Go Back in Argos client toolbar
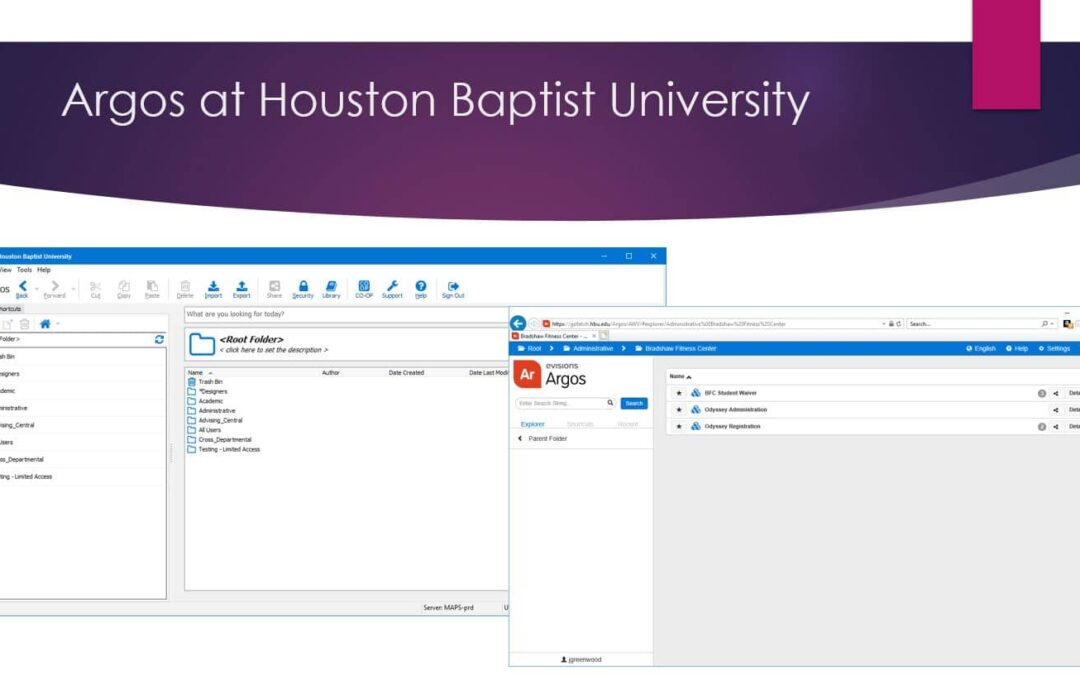Viewport: 1080px width, 675px height. point(22,289)
